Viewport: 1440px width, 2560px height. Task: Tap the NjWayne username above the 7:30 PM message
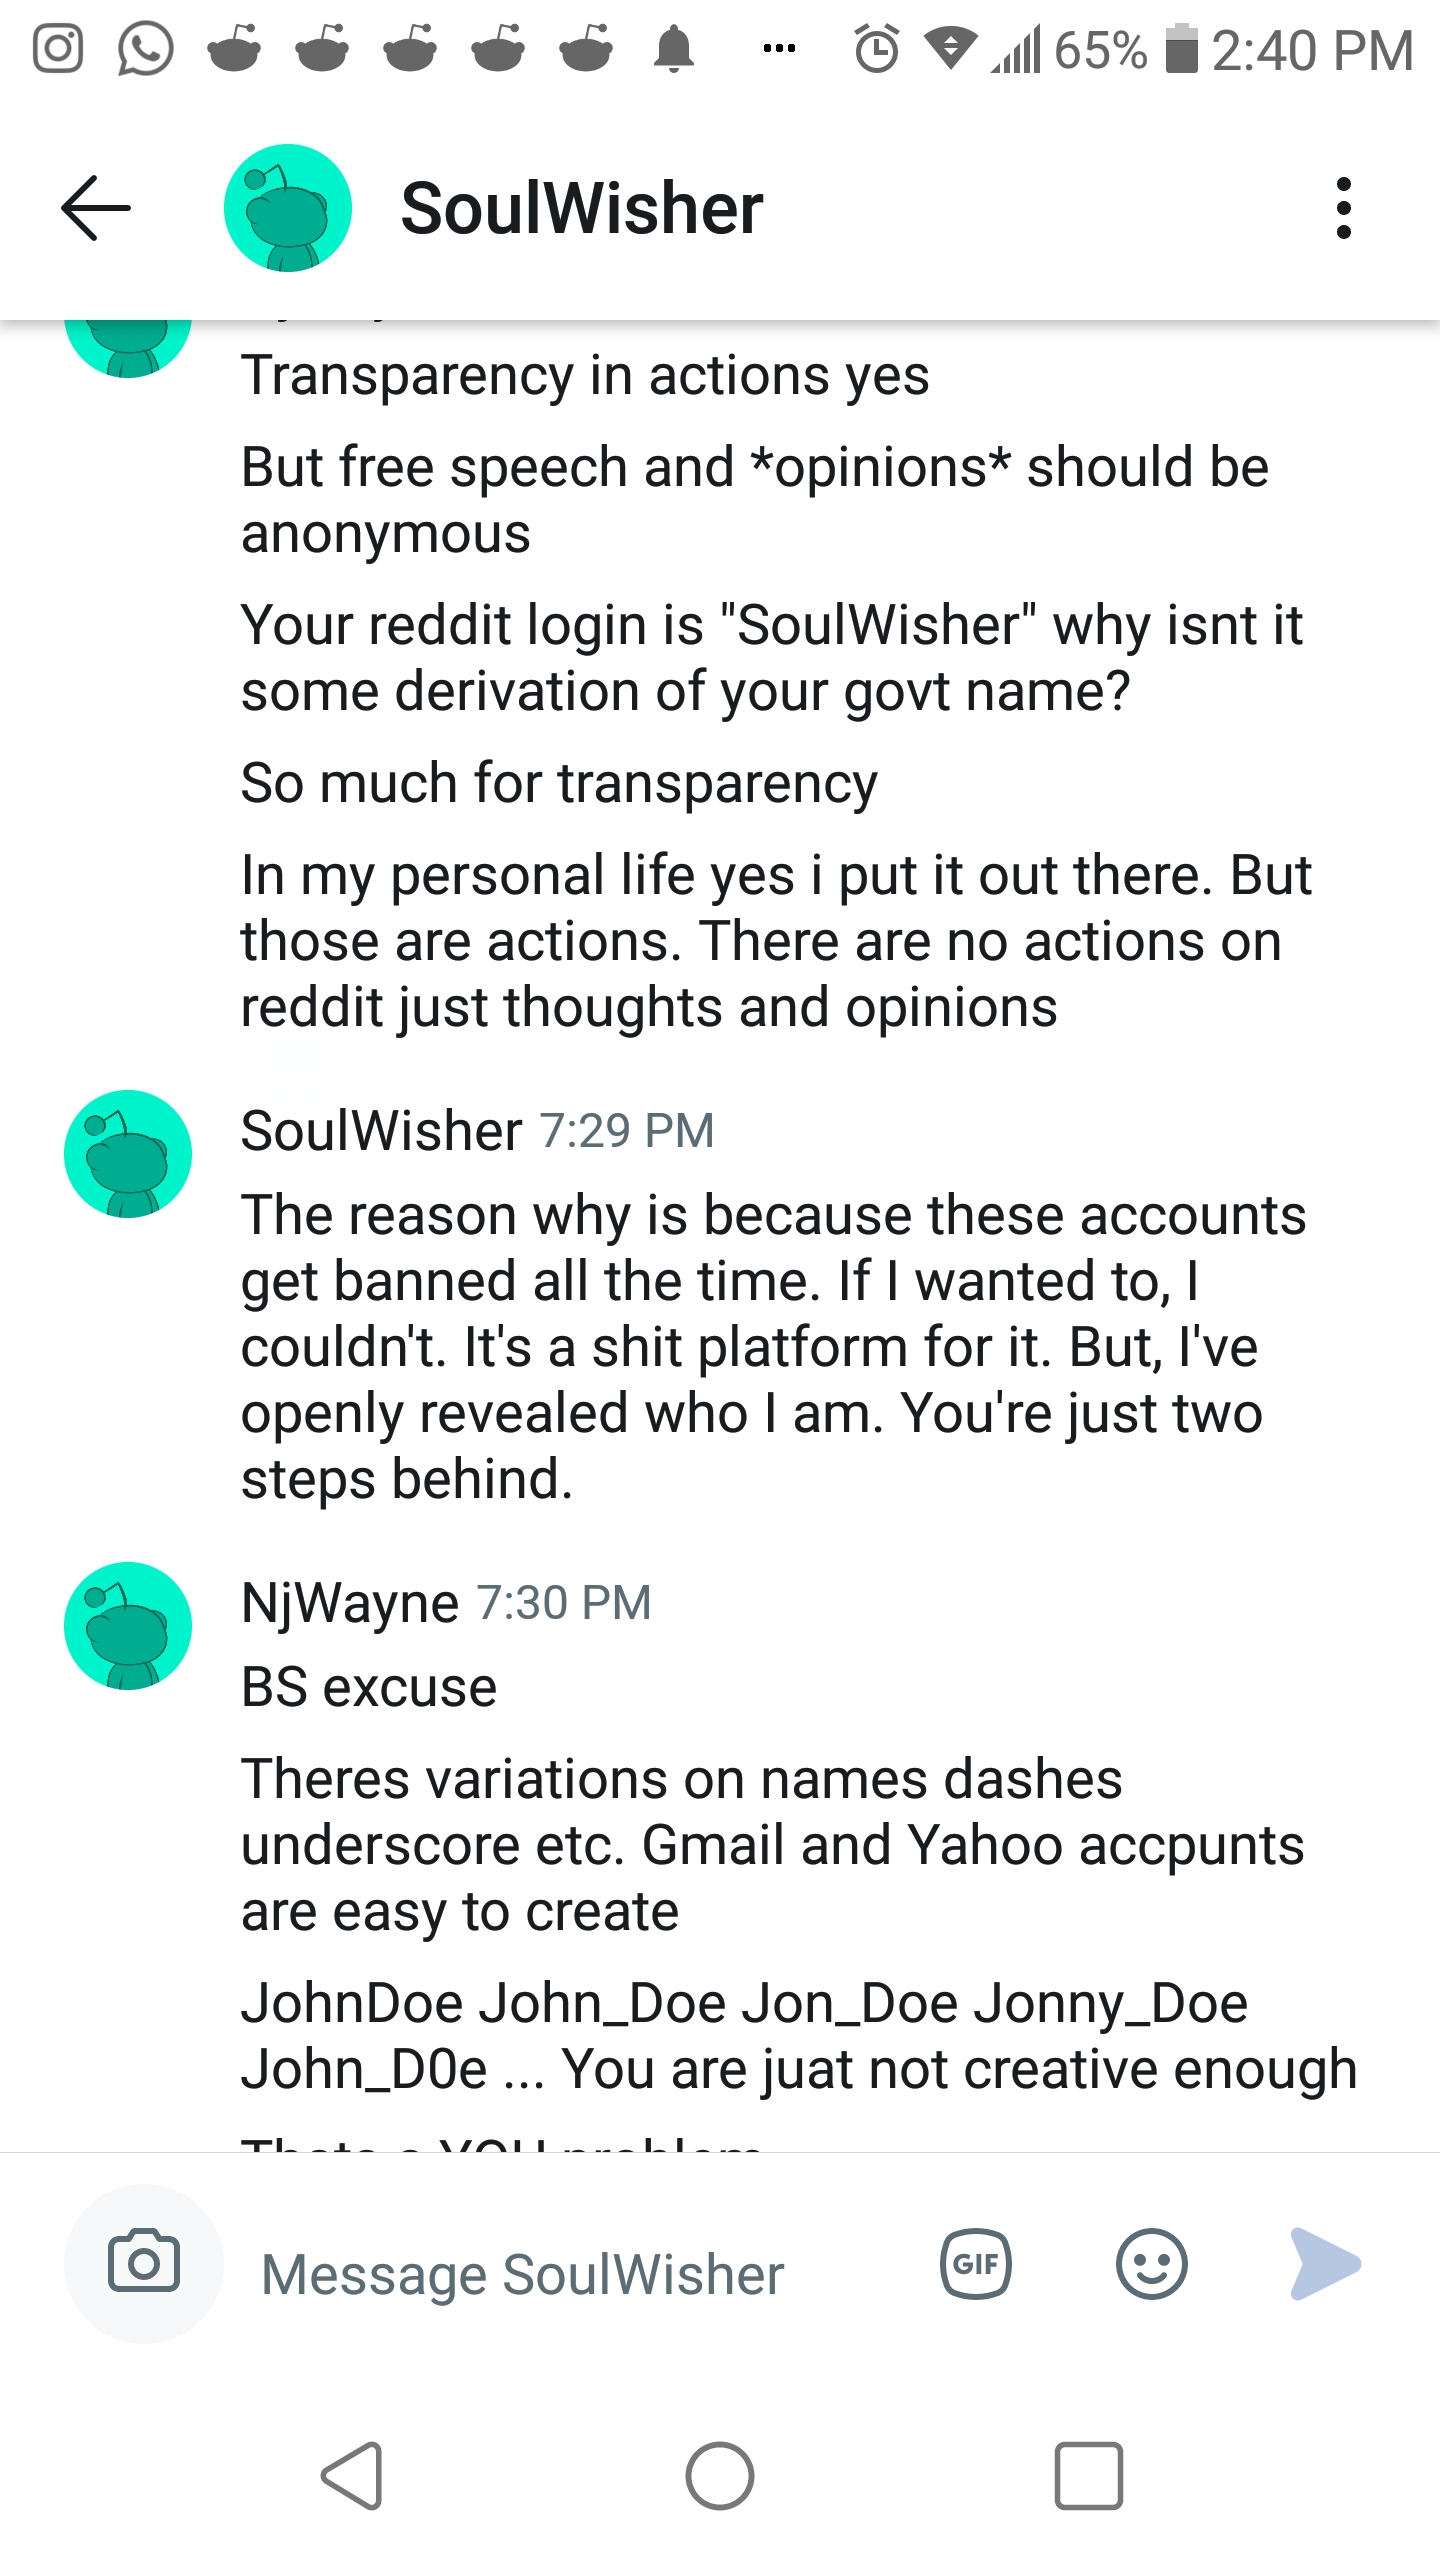tap(350, 1603)
